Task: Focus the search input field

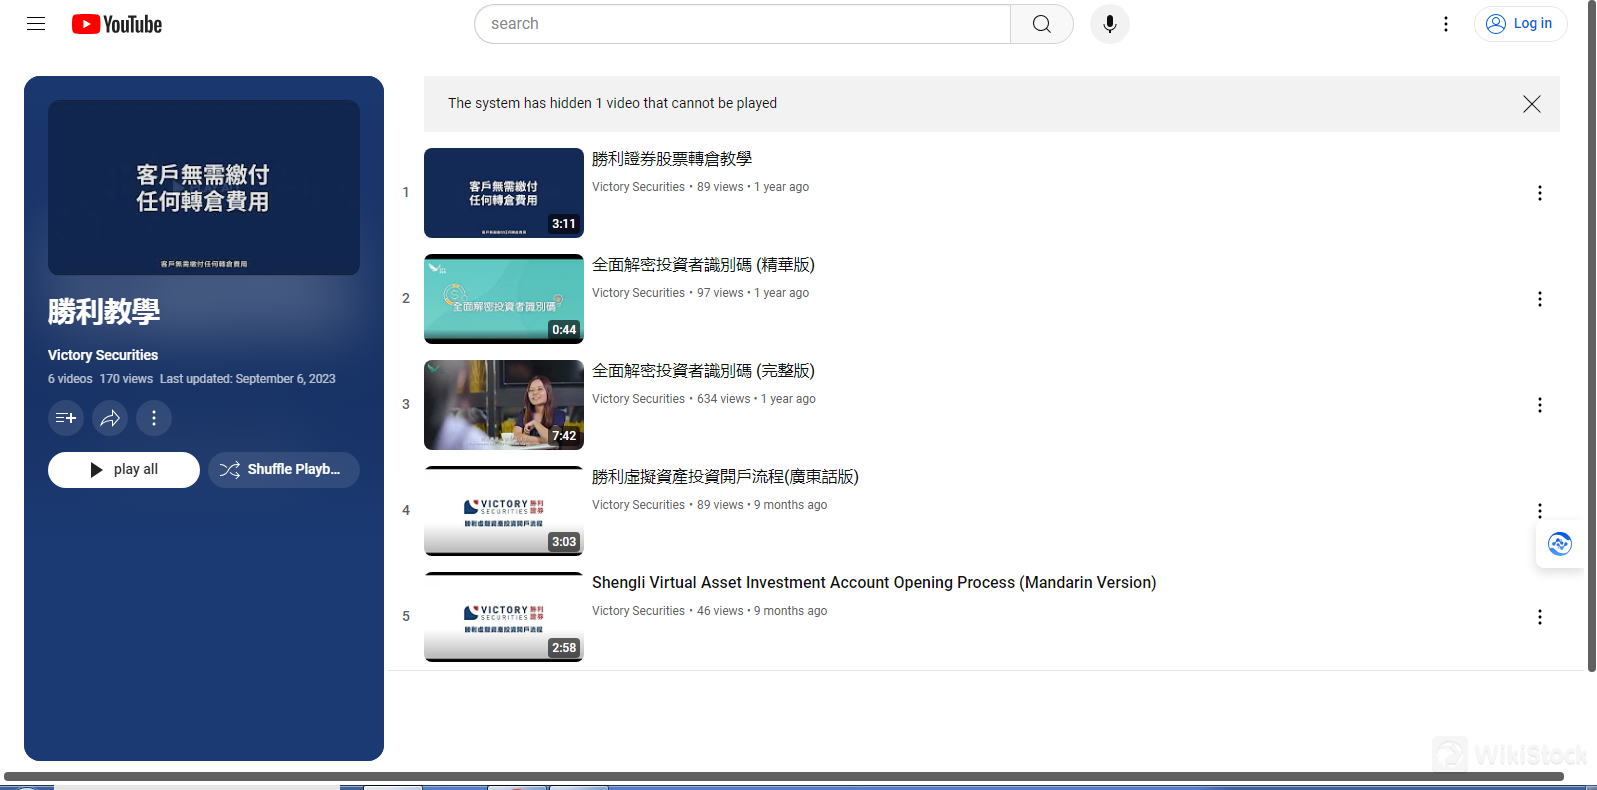Action: tap(742, 24)
